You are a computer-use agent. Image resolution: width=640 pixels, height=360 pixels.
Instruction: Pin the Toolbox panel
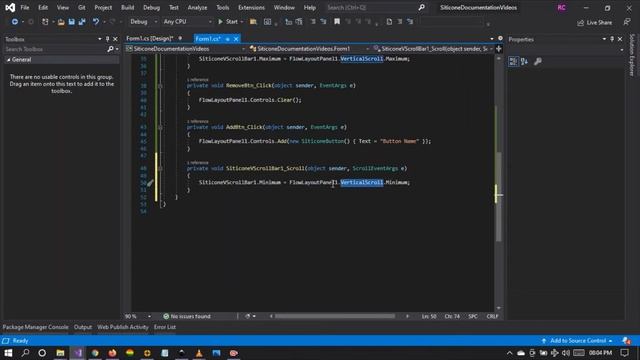pyautogui.click(x=107, y=39)
